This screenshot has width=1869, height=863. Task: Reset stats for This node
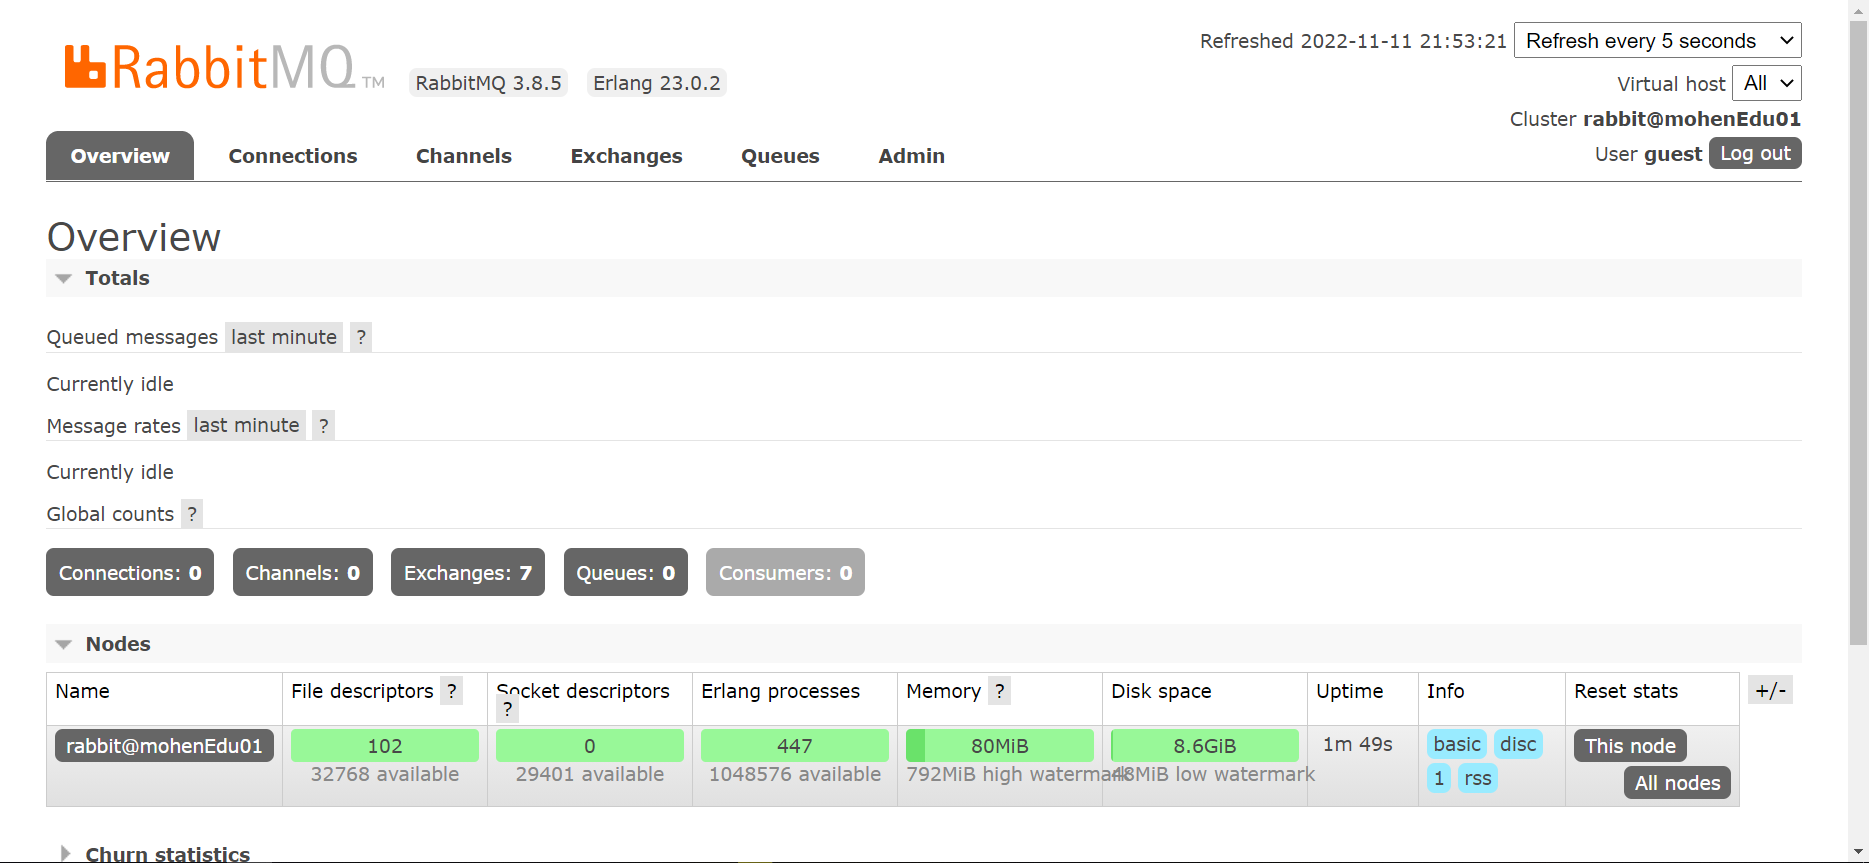1630,746
